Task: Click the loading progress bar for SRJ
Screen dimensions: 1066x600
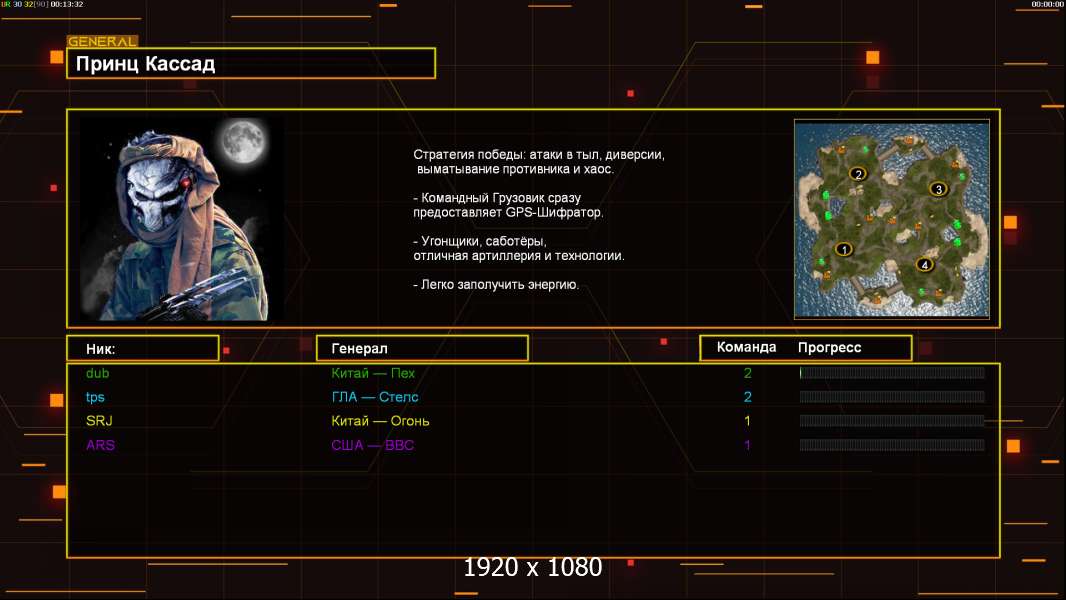Action: 892,421
